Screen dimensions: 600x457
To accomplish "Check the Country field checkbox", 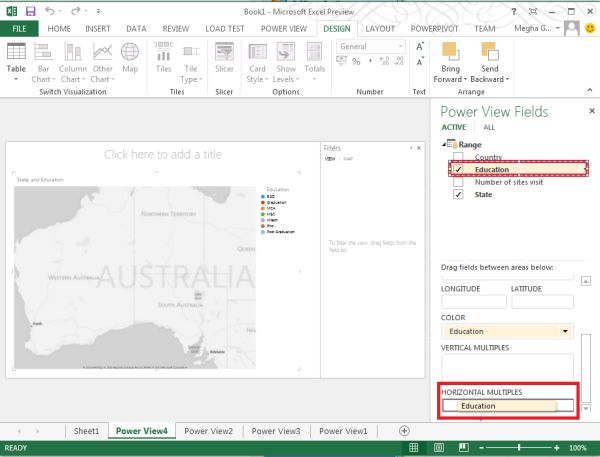I will (x=458, y=157).
